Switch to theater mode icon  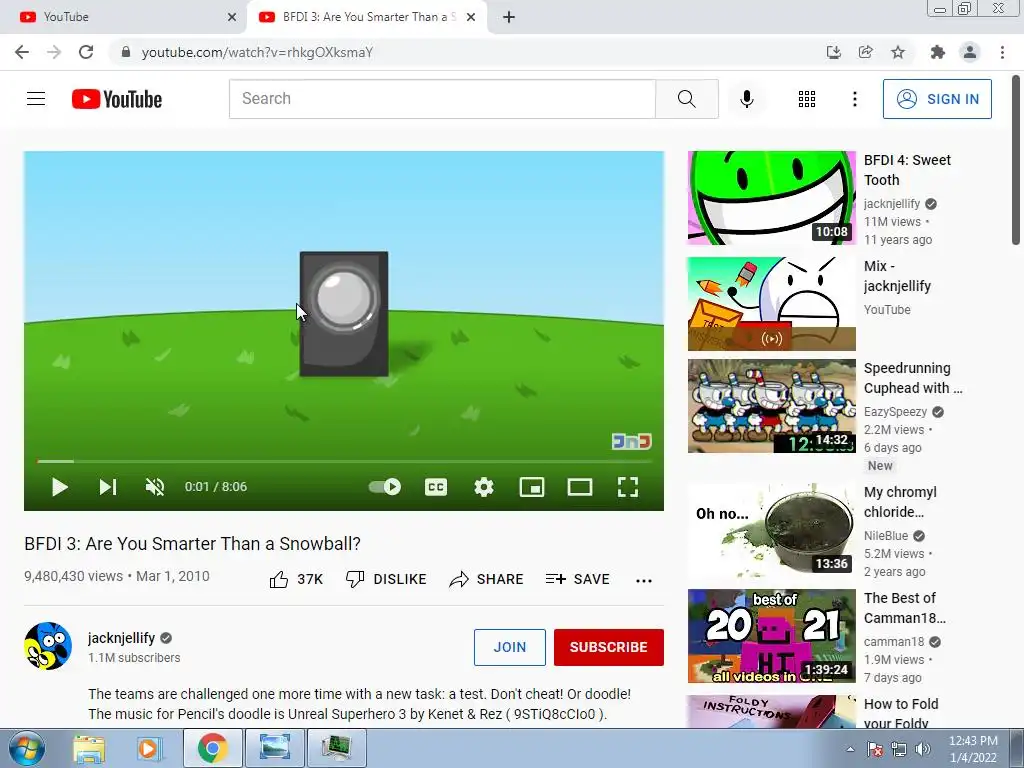580,487
